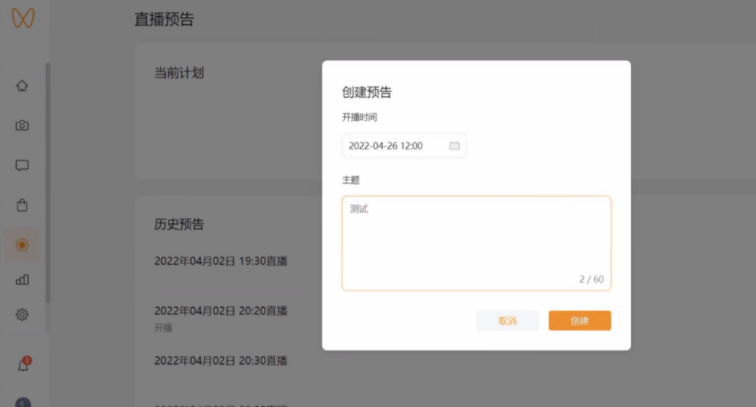Click the sidebar vertical scrollbar
The height and width of the screenshot is (407, 756).
tap(48, 183)
